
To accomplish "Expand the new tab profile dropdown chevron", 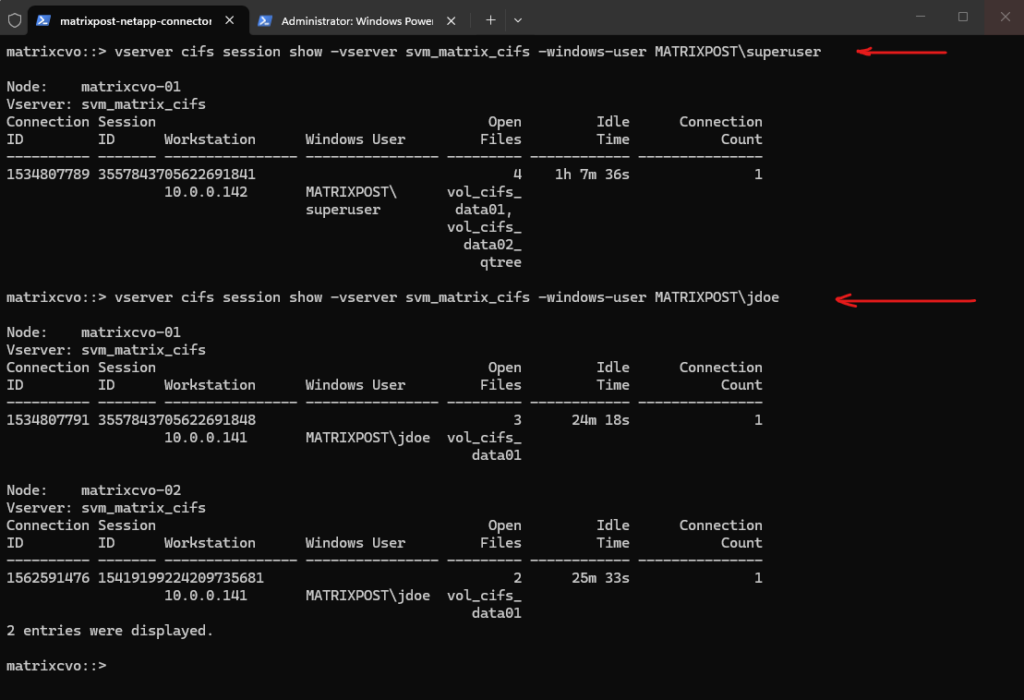I will [518, 19].
